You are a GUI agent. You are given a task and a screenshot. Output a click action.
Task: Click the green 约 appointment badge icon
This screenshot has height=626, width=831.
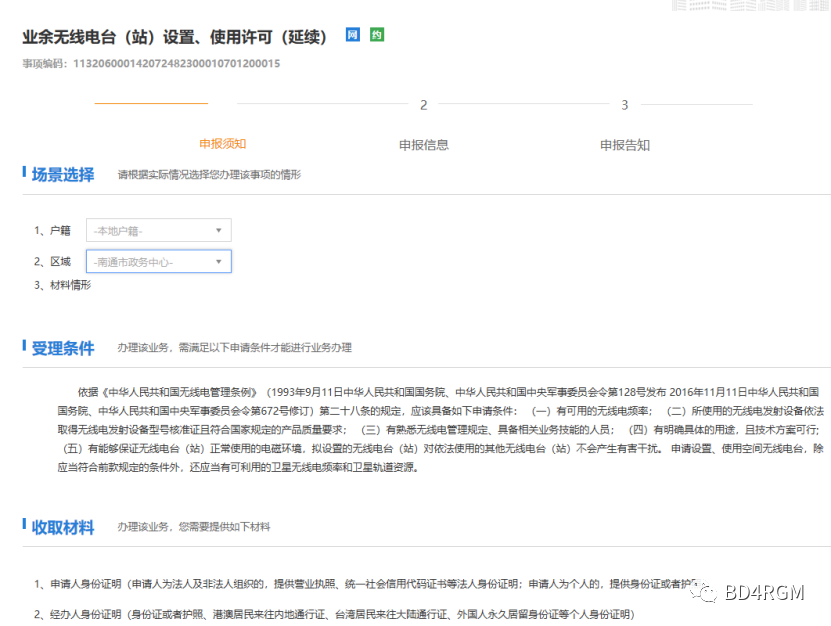(x=377, y=35)
